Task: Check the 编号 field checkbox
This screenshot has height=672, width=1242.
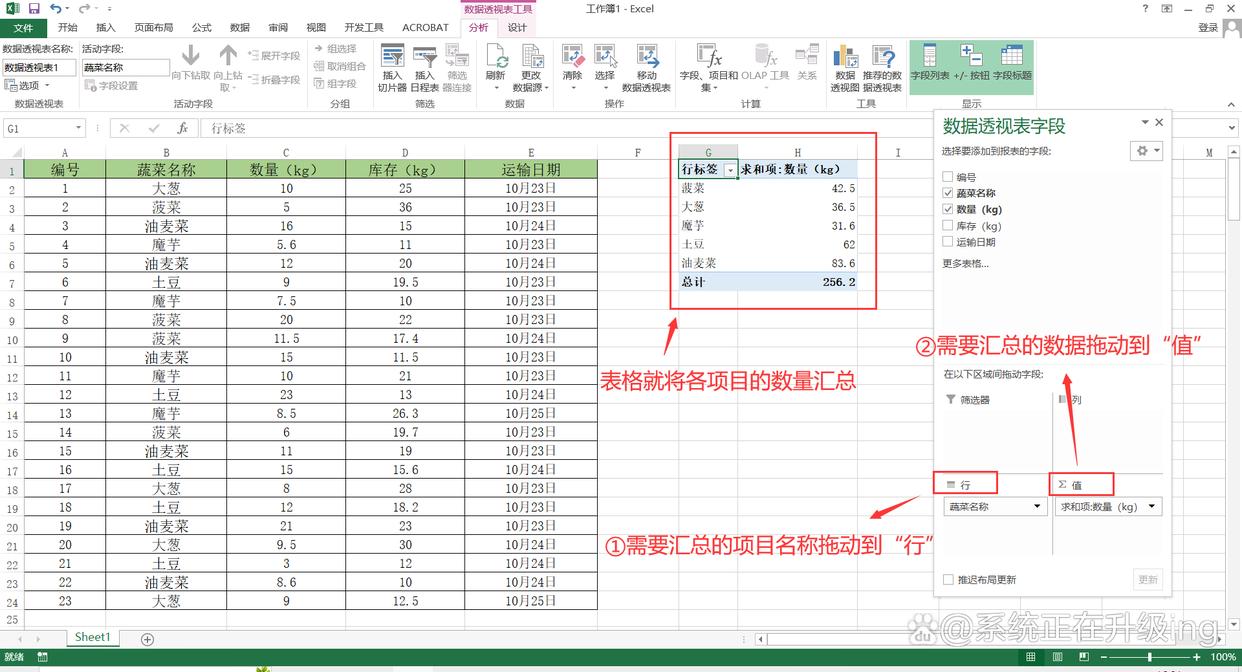Action: pos(948,177)
